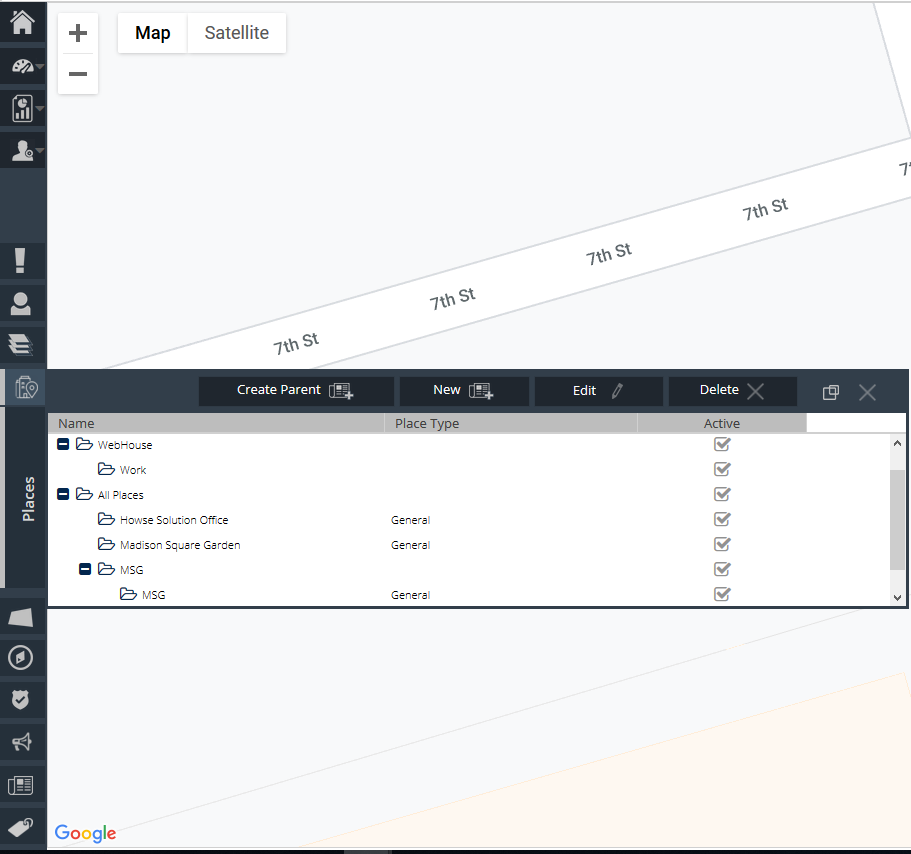Sort by Name column header
911x854 pixels.
(x=216, y=424)
